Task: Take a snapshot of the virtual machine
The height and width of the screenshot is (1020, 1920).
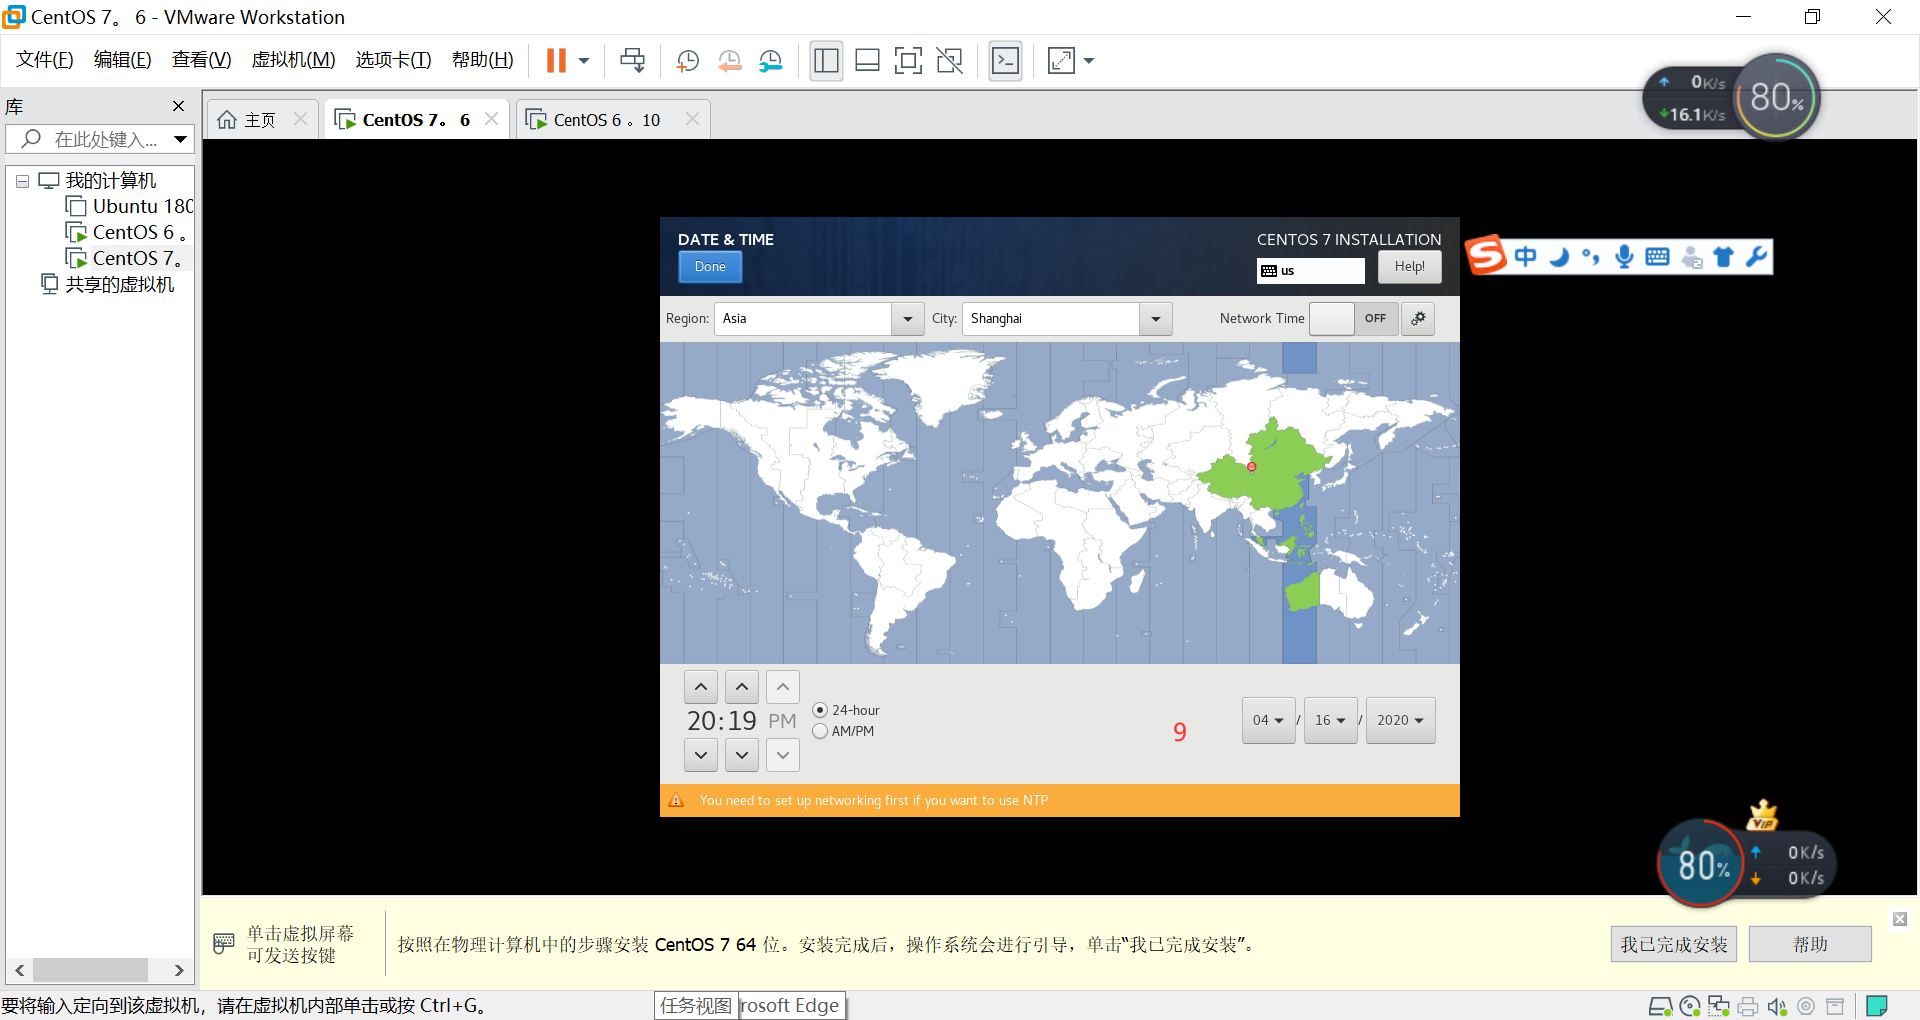Action: 688,61
